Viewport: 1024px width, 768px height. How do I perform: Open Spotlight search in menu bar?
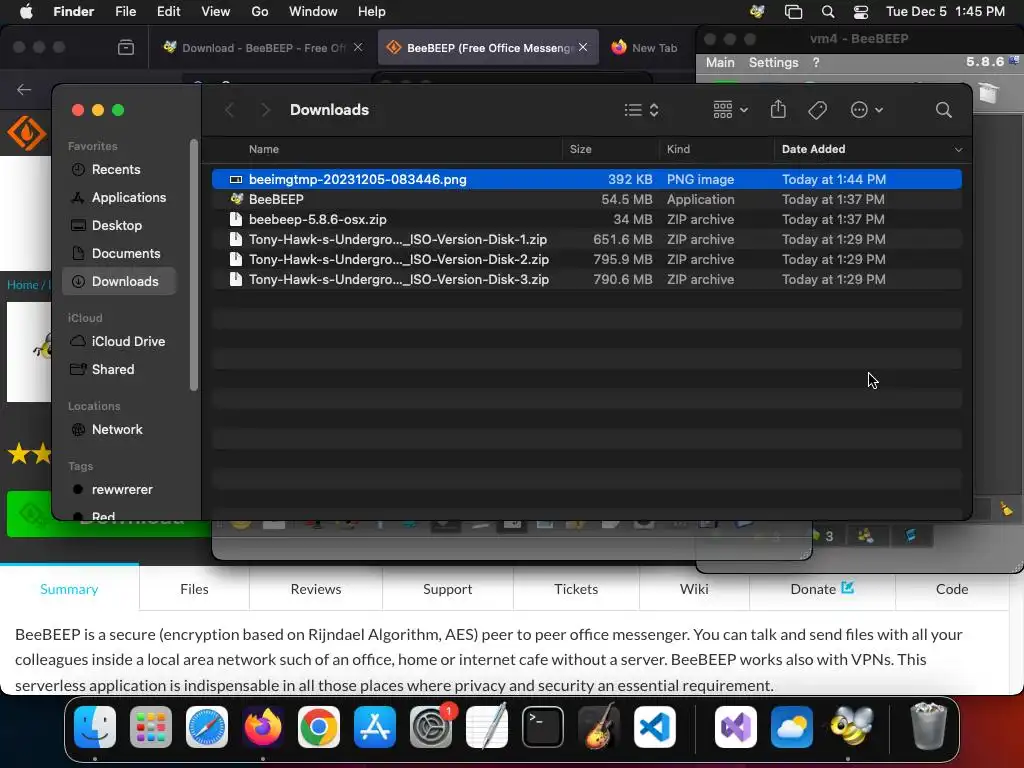point(827,12)
